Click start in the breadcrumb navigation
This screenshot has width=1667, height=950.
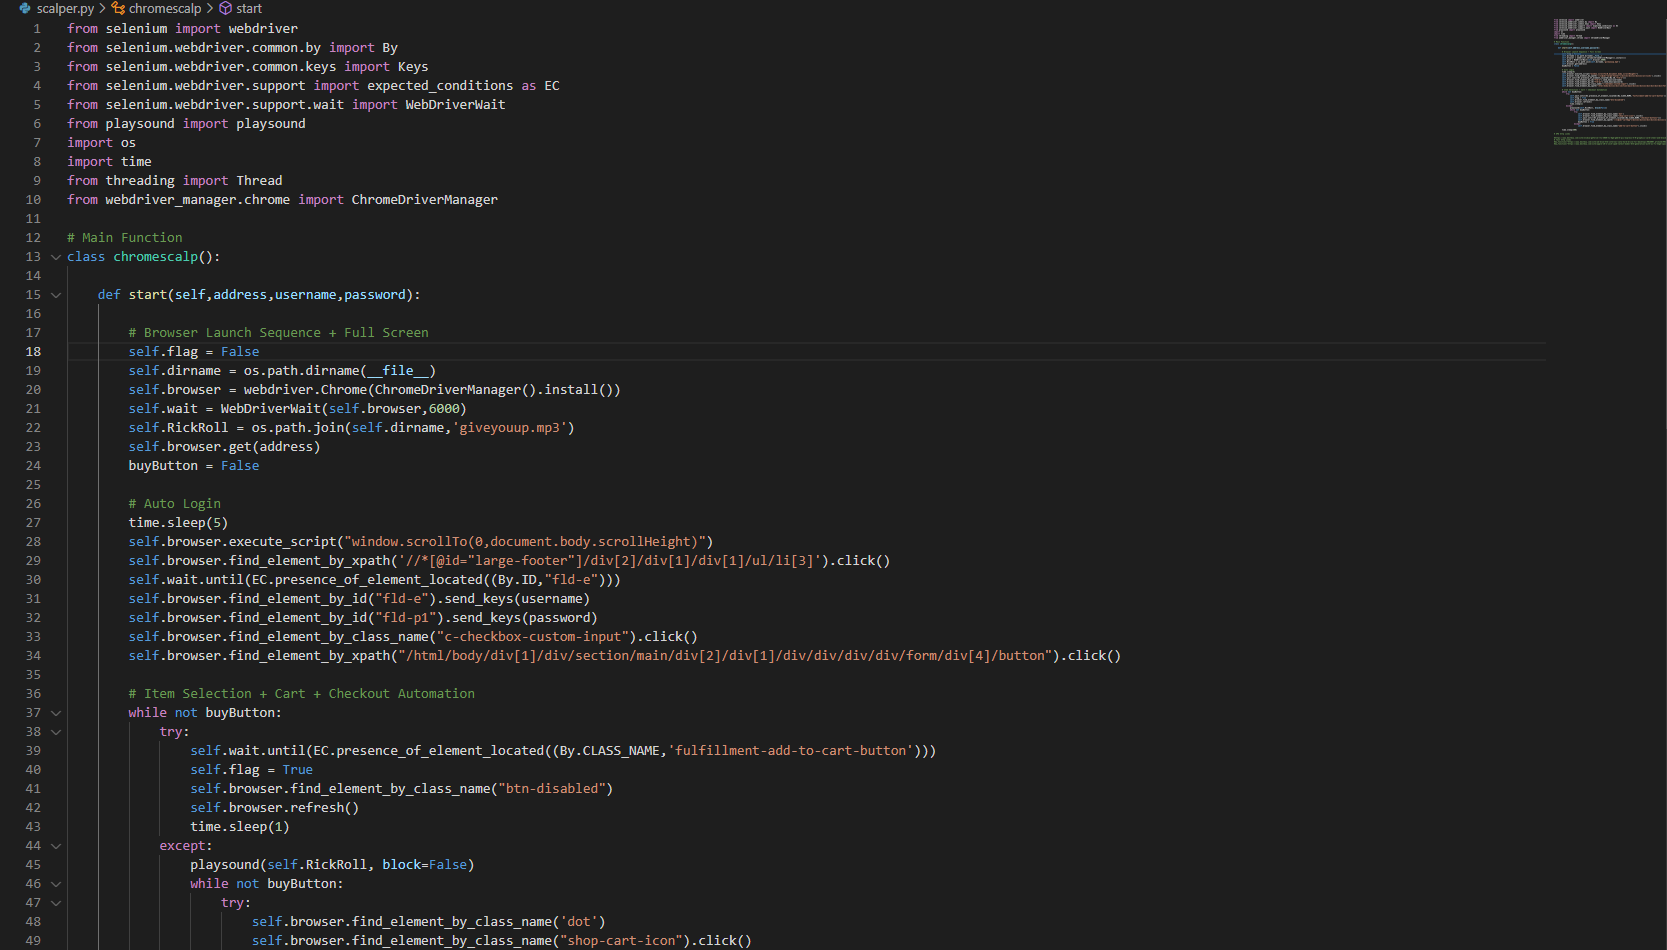pos(248,8)
